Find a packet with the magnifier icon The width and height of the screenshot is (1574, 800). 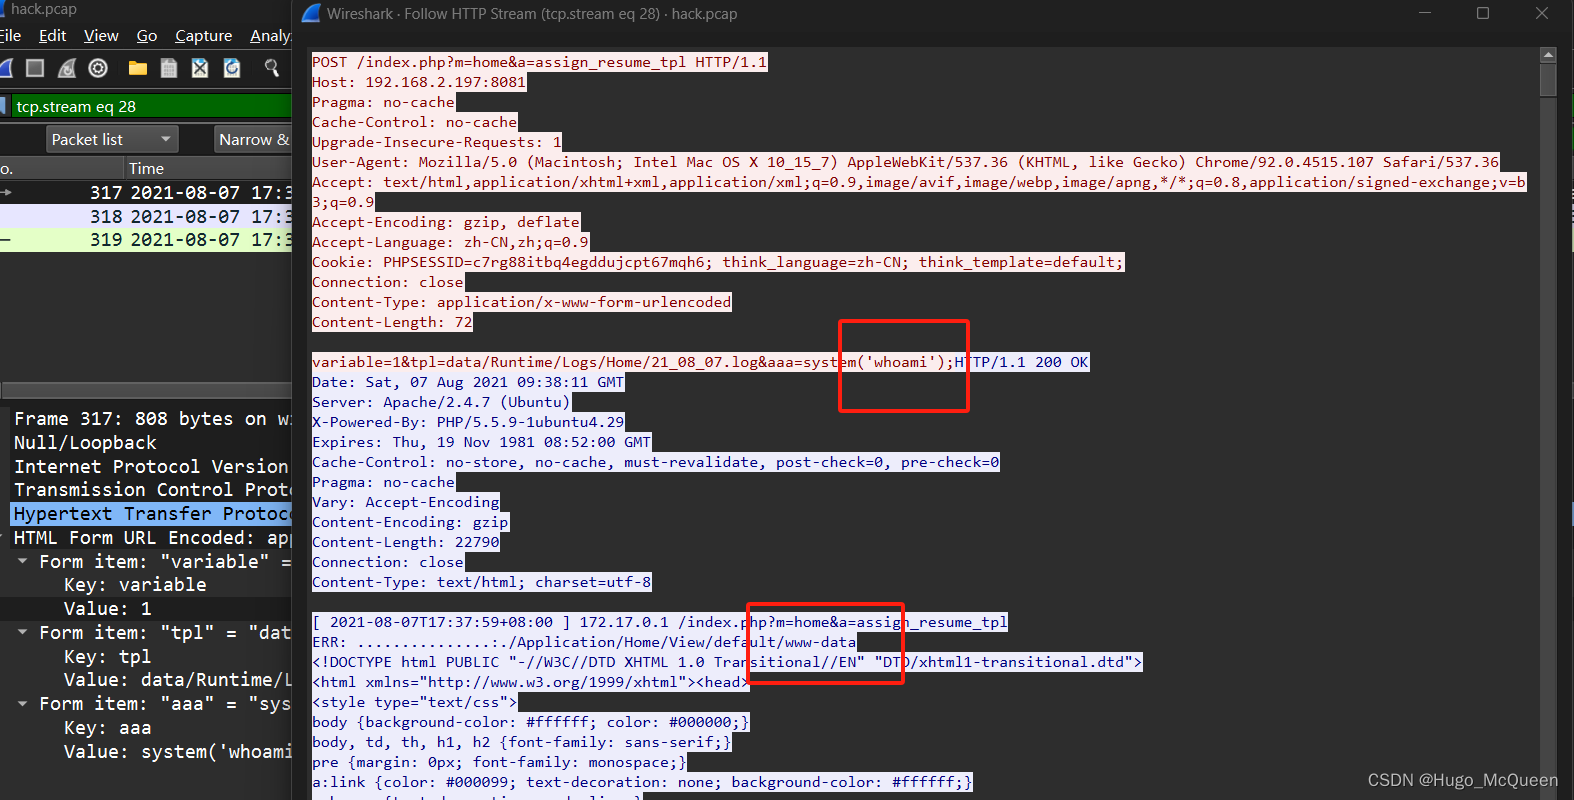pos(272,68)
